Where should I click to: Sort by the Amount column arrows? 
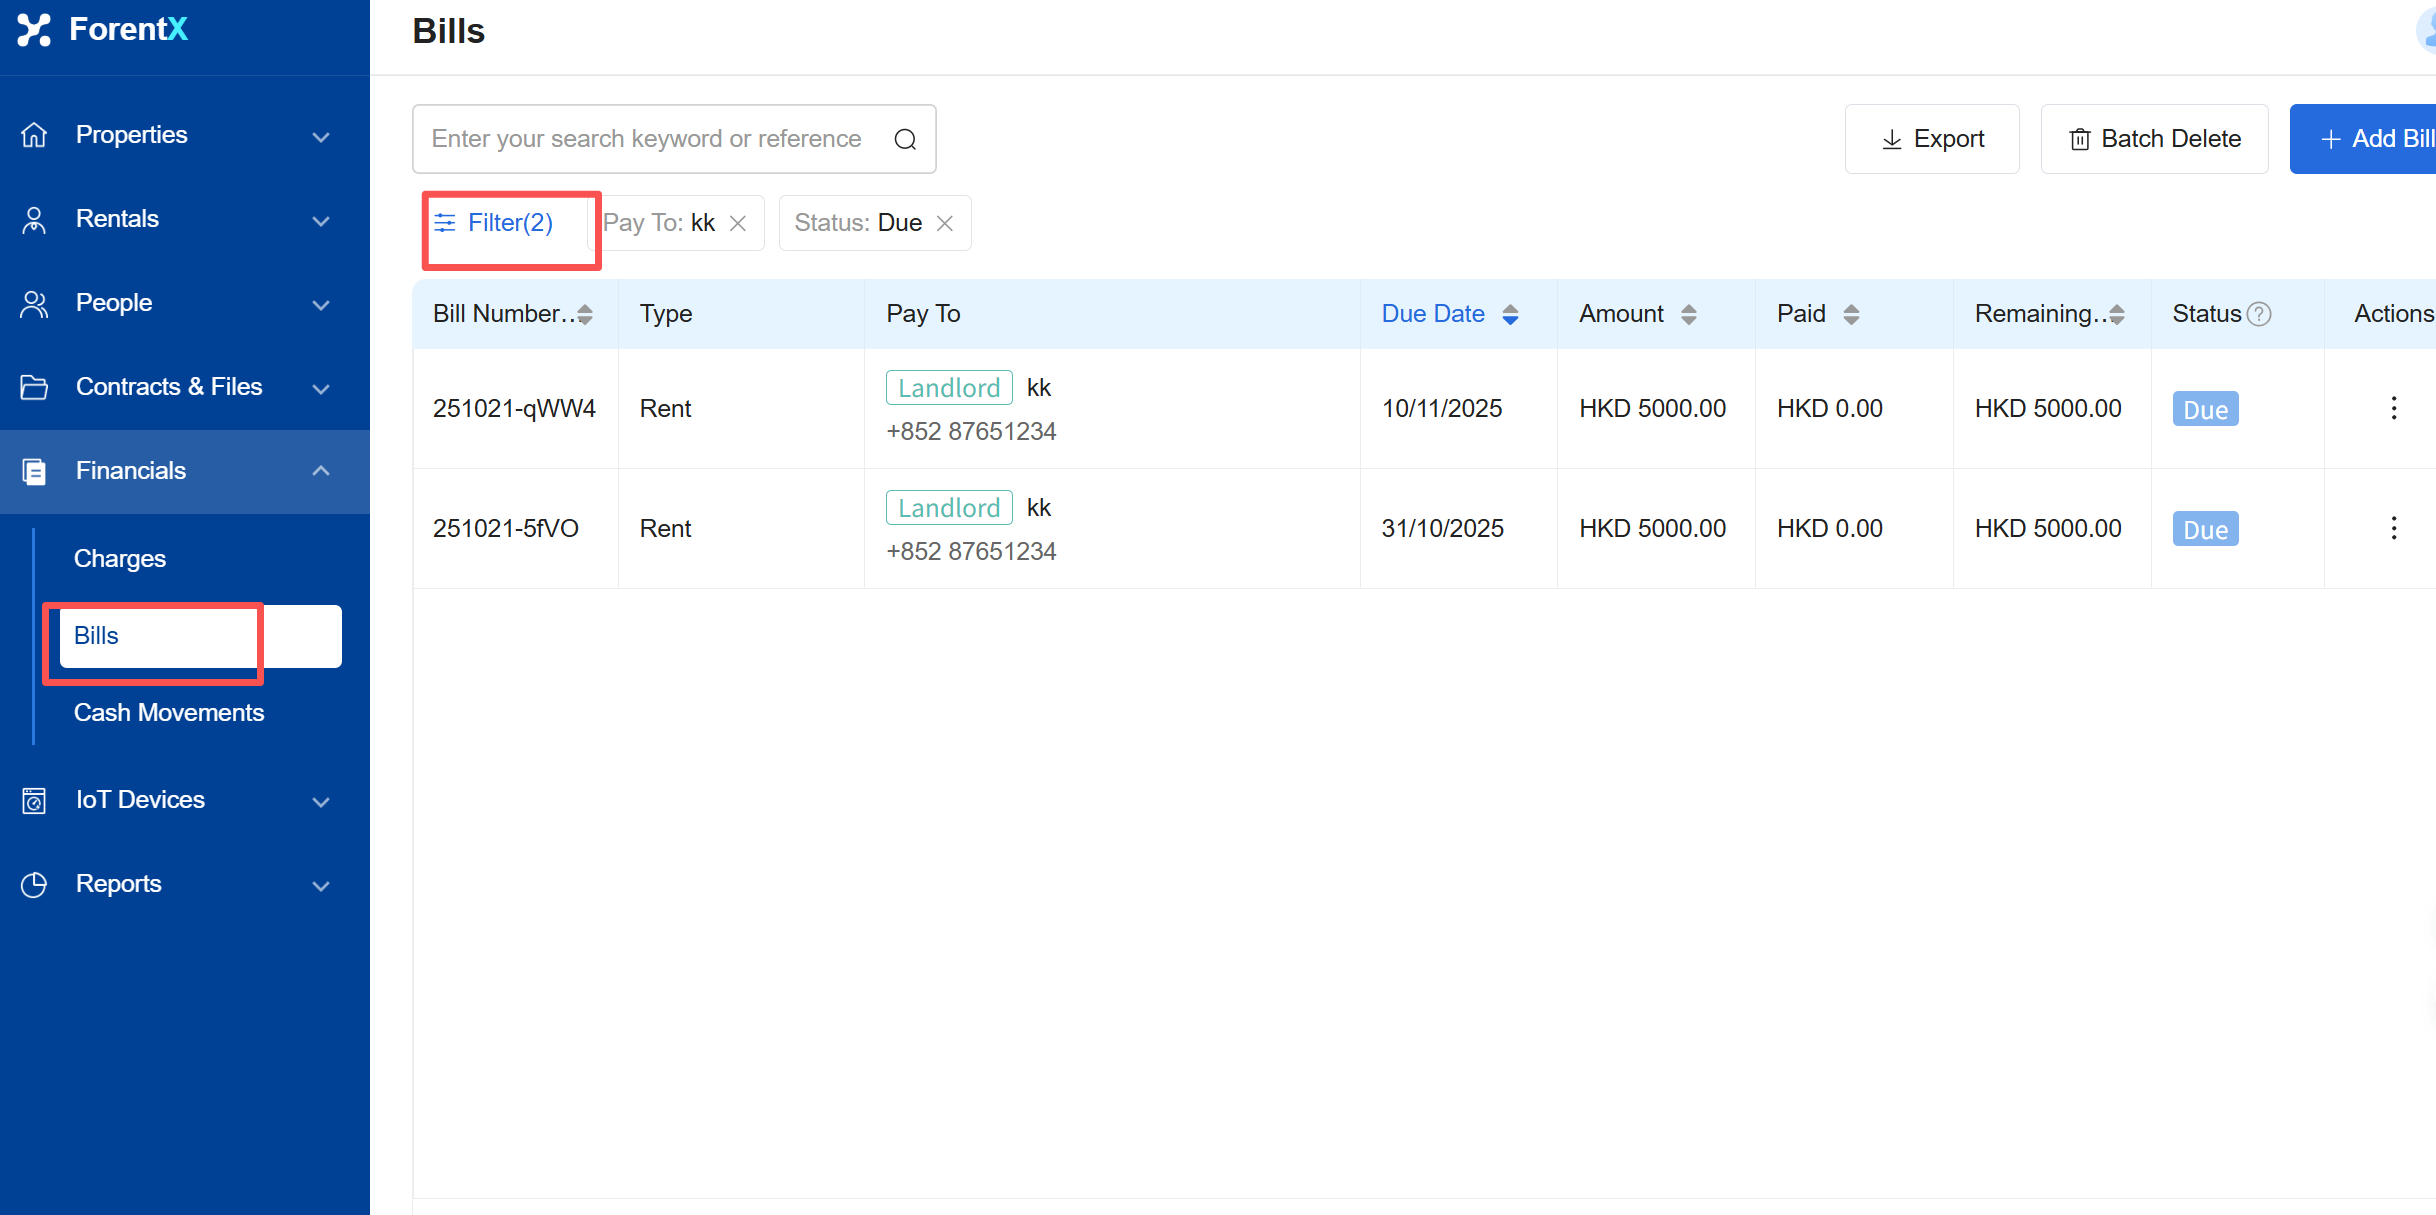coord(1688,314)
